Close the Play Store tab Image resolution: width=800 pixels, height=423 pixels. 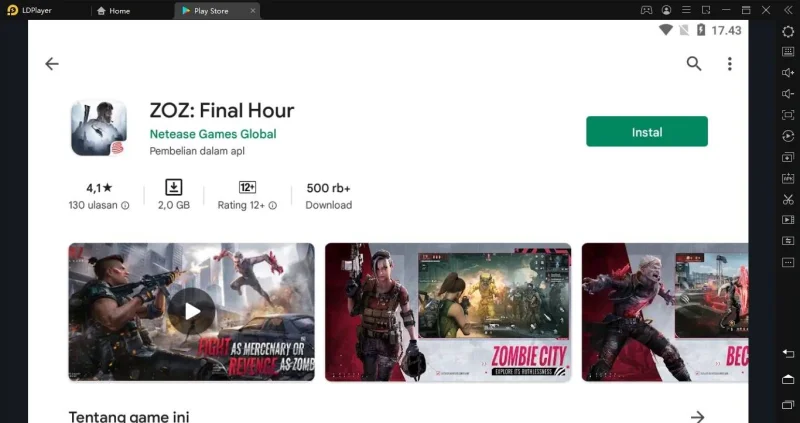point(253,11)
